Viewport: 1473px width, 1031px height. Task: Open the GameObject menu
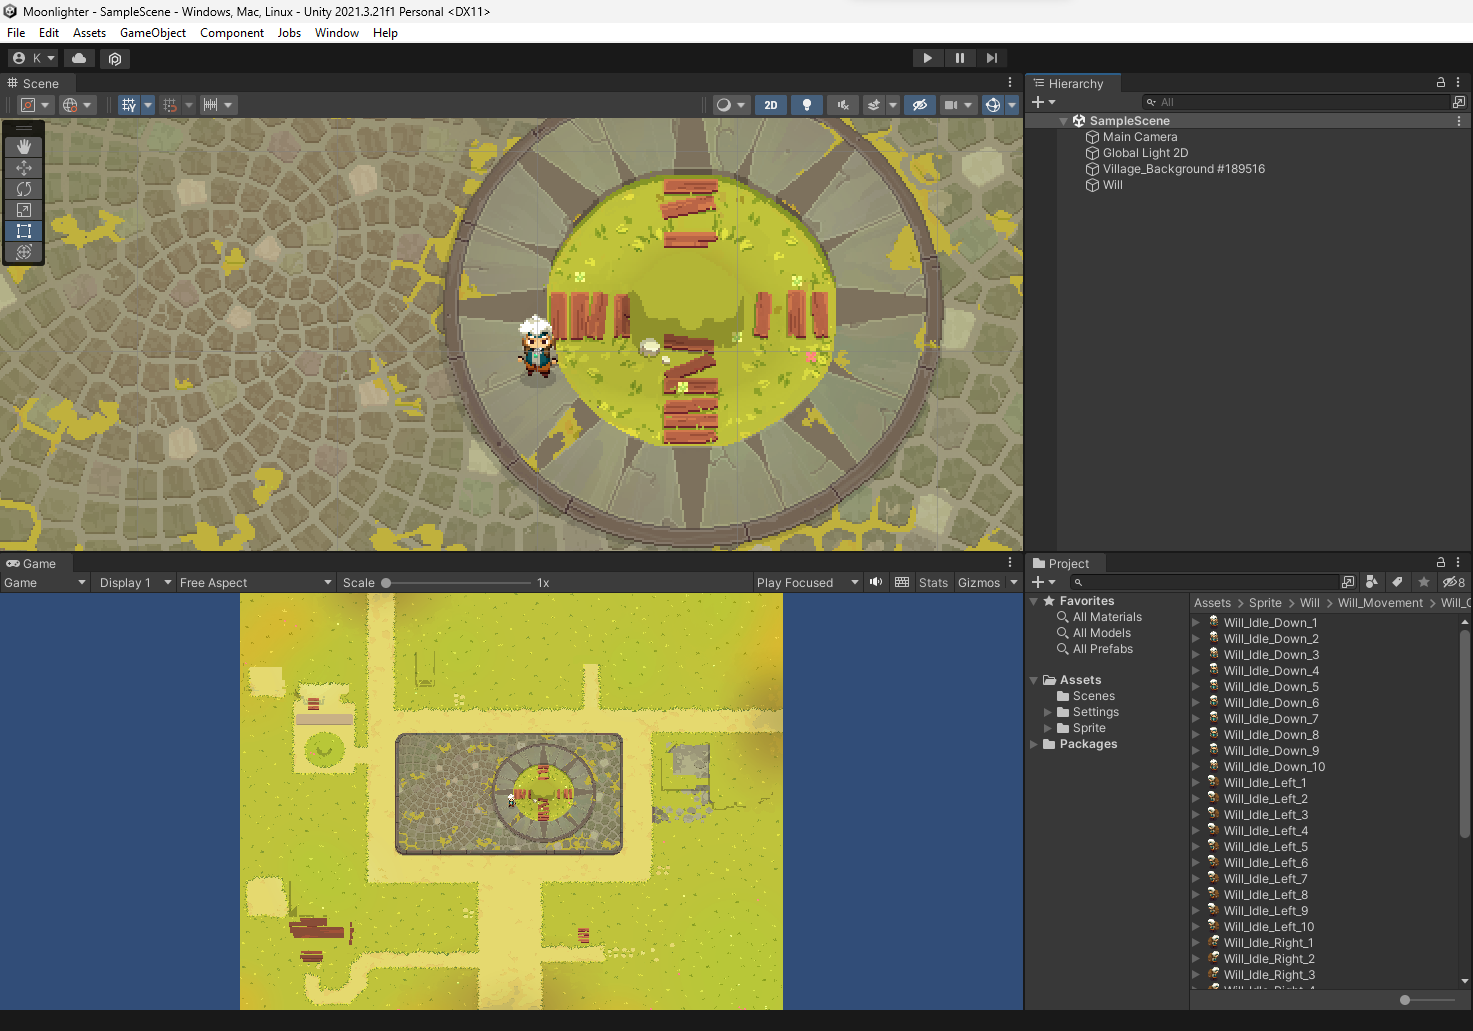point(153,33)
